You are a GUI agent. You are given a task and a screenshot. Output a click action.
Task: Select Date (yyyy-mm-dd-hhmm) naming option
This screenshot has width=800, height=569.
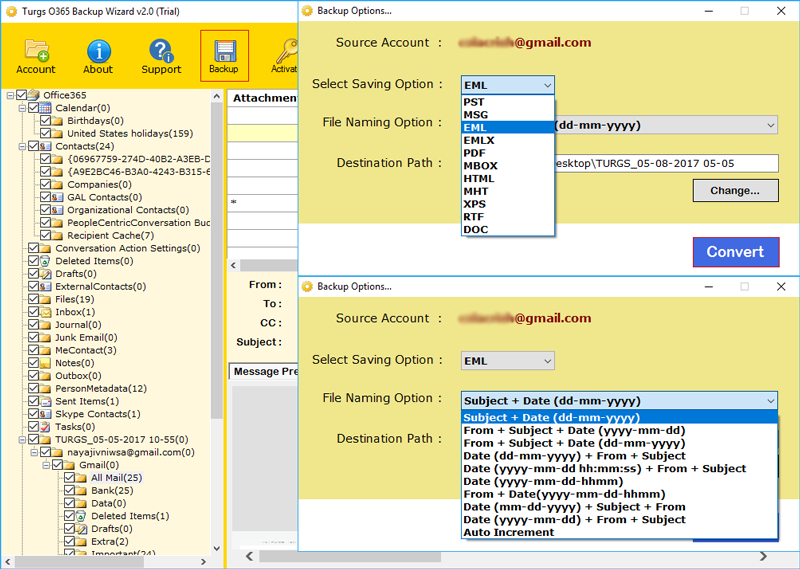[x=619, y=481]
